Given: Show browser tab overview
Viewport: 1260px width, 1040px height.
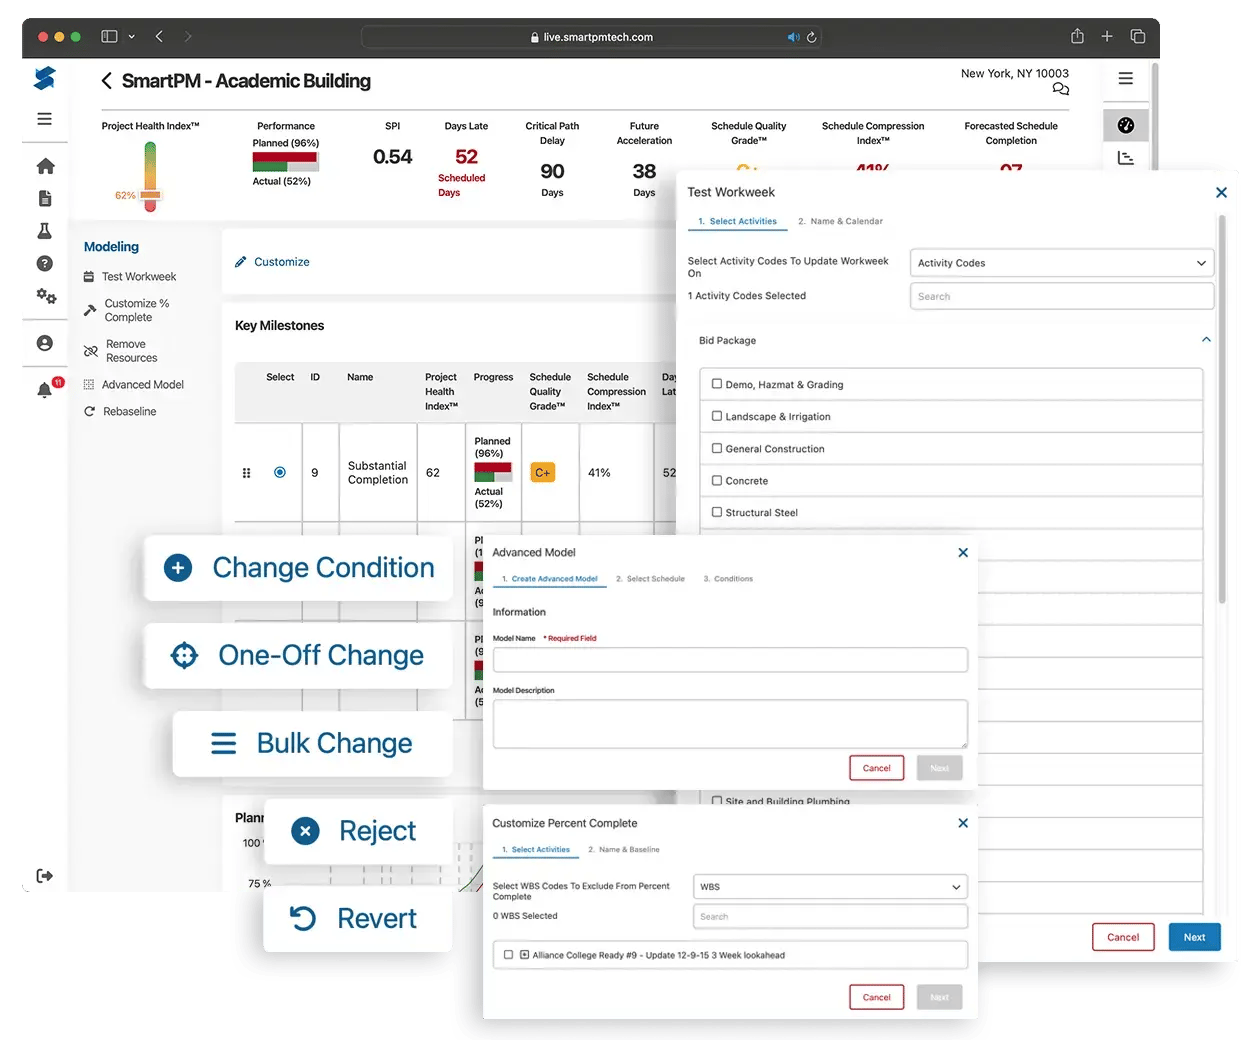Looking at the screenshot, I should (x=1138, y=37).
